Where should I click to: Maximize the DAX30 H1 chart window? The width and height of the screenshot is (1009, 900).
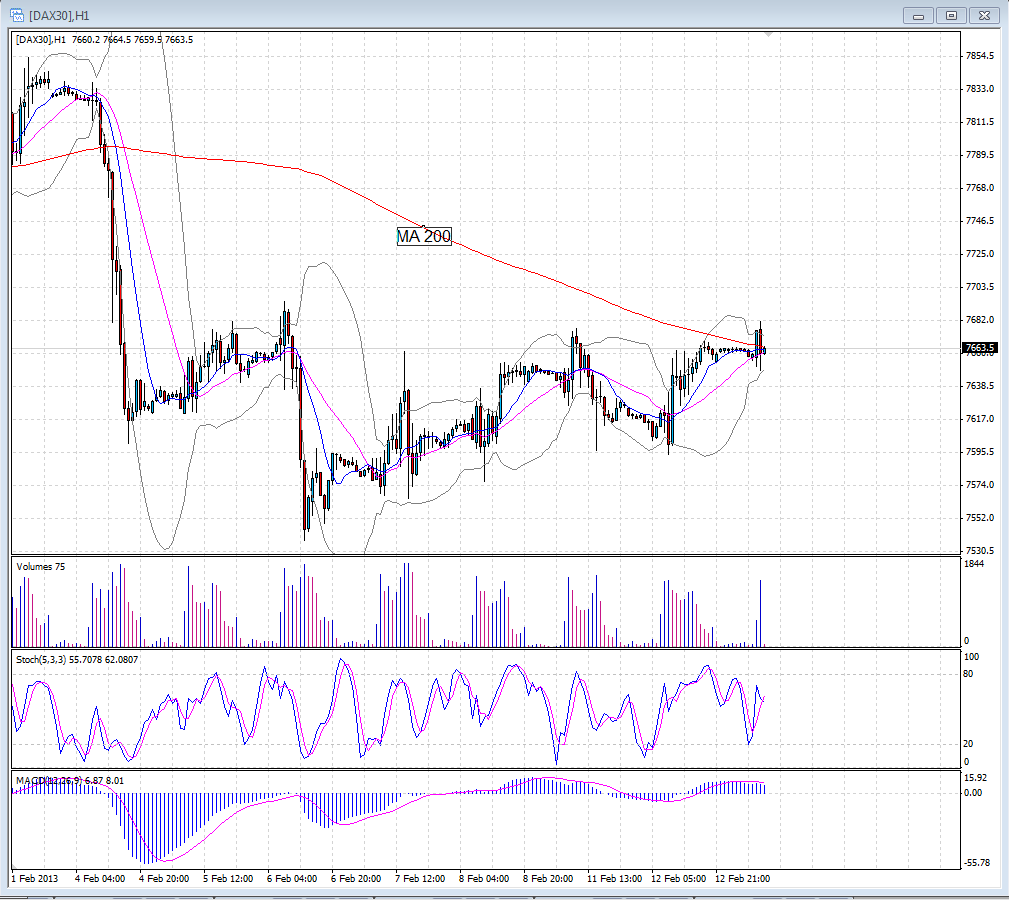point(951,15)
